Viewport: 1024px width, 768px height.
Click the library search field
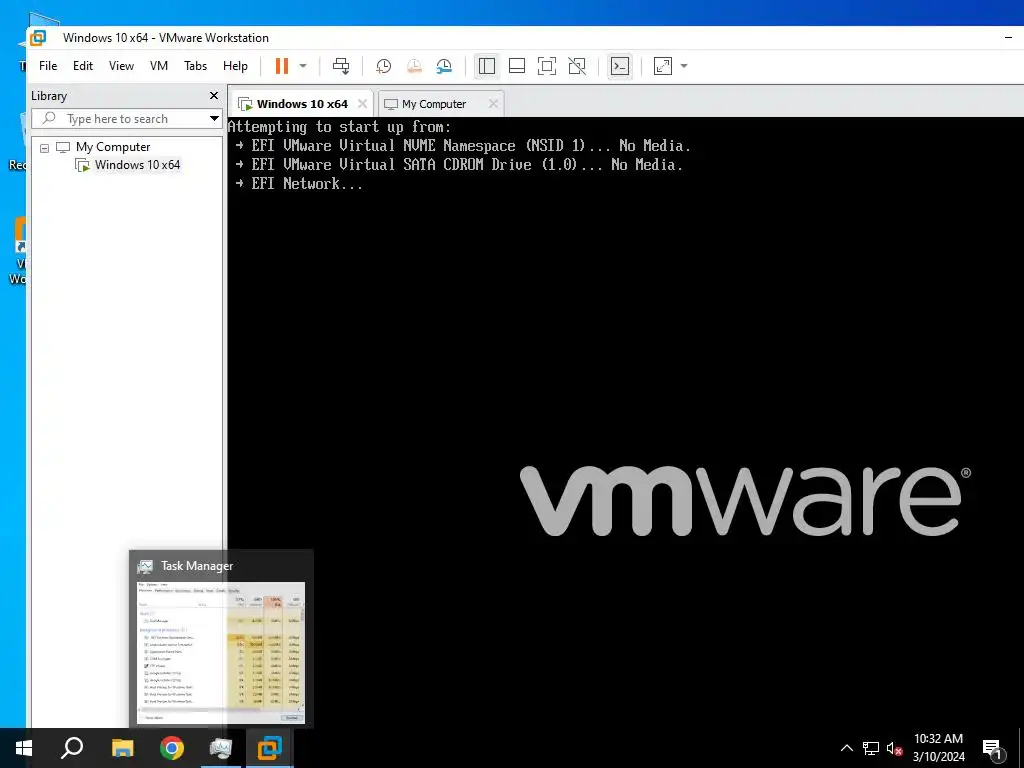(126, 119)
